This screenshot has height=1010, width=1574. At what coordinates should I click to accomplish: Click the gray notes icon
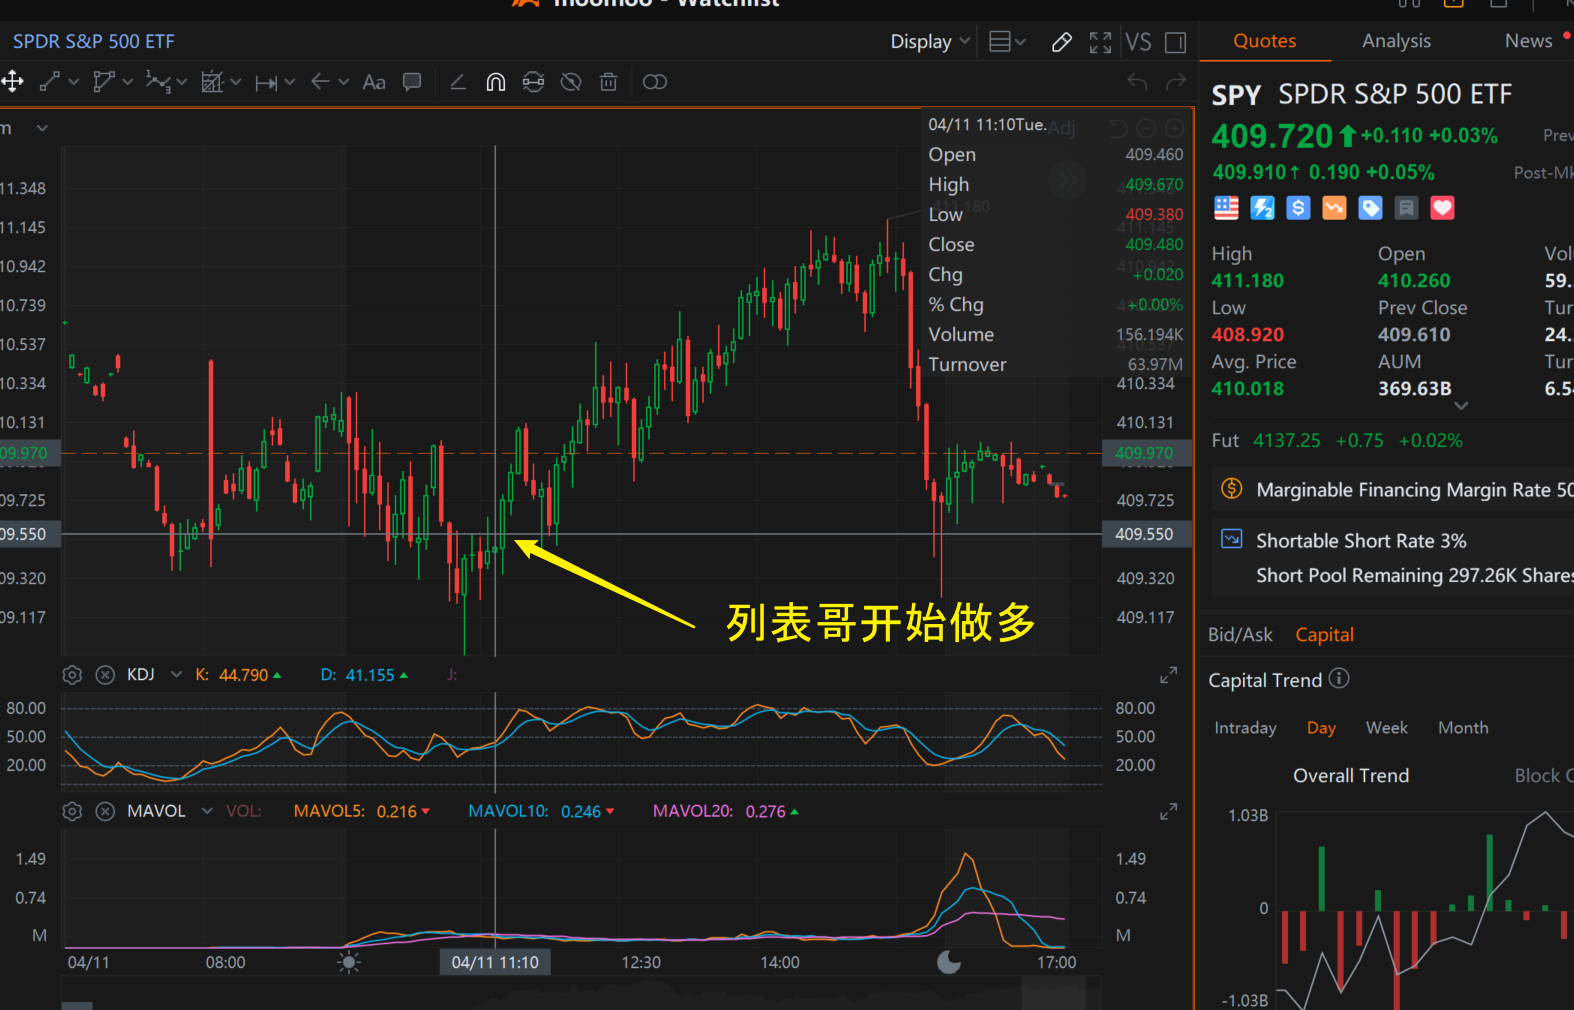point(1406,208)
